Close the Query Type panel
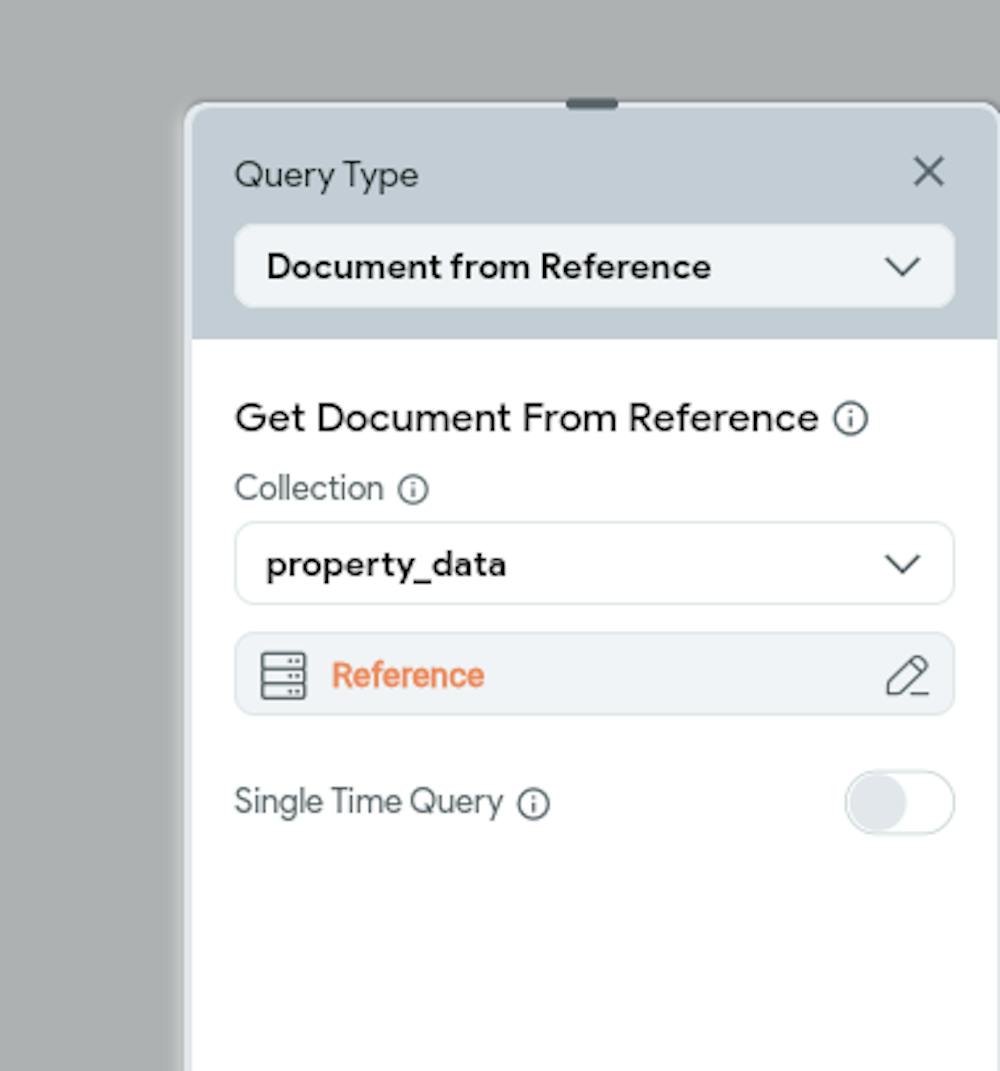The image size is (1000, 1071). 928,172
